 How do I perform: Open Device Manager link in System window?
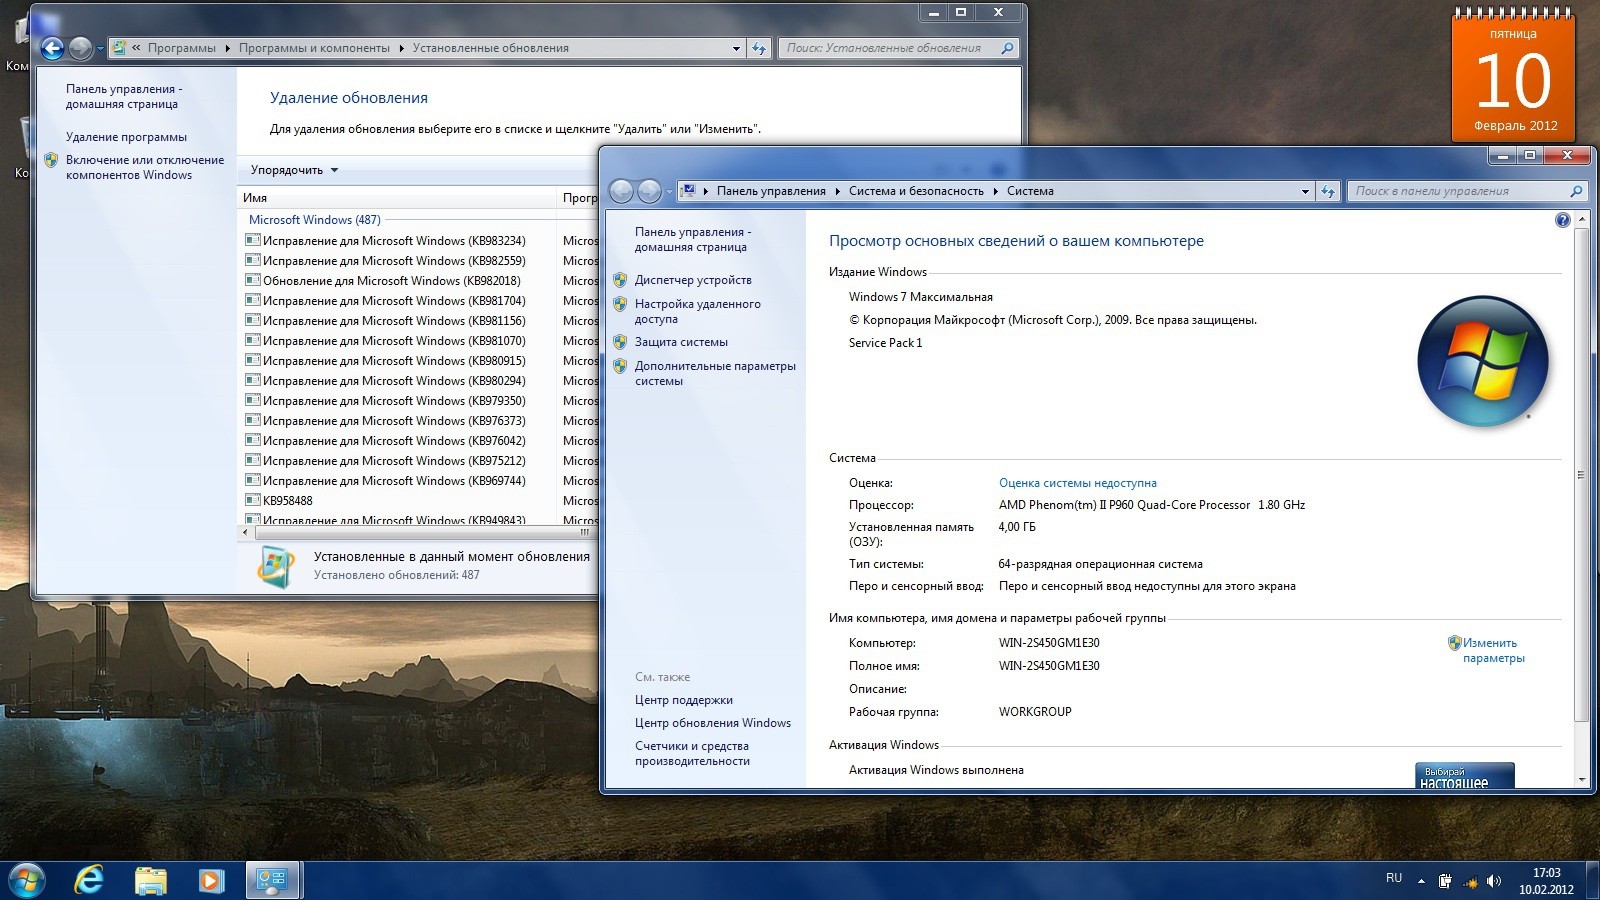click(693, 280)
